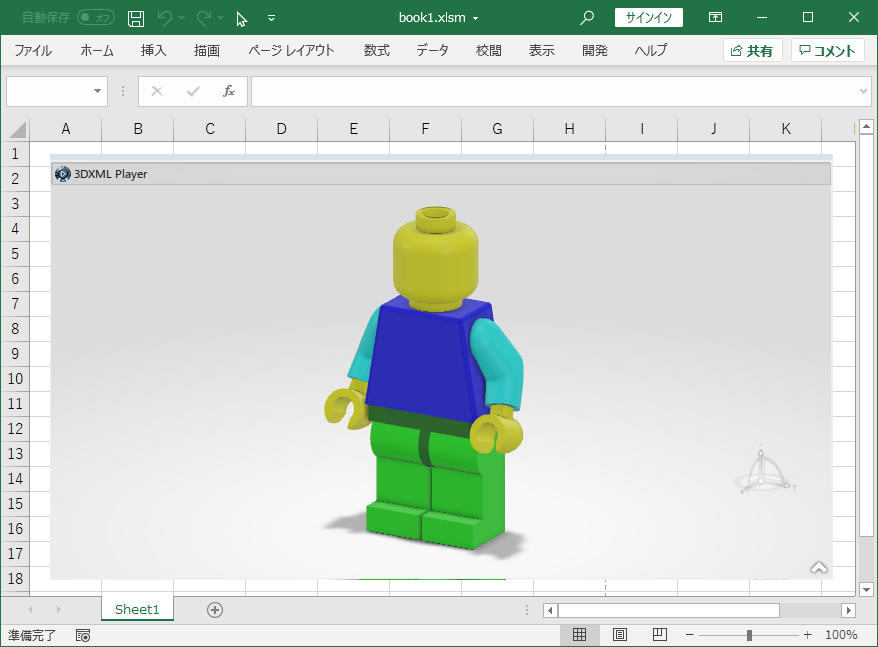Click the Undo arrow icon
Screen dimensions: 878x647
click(x=165, y=18)
